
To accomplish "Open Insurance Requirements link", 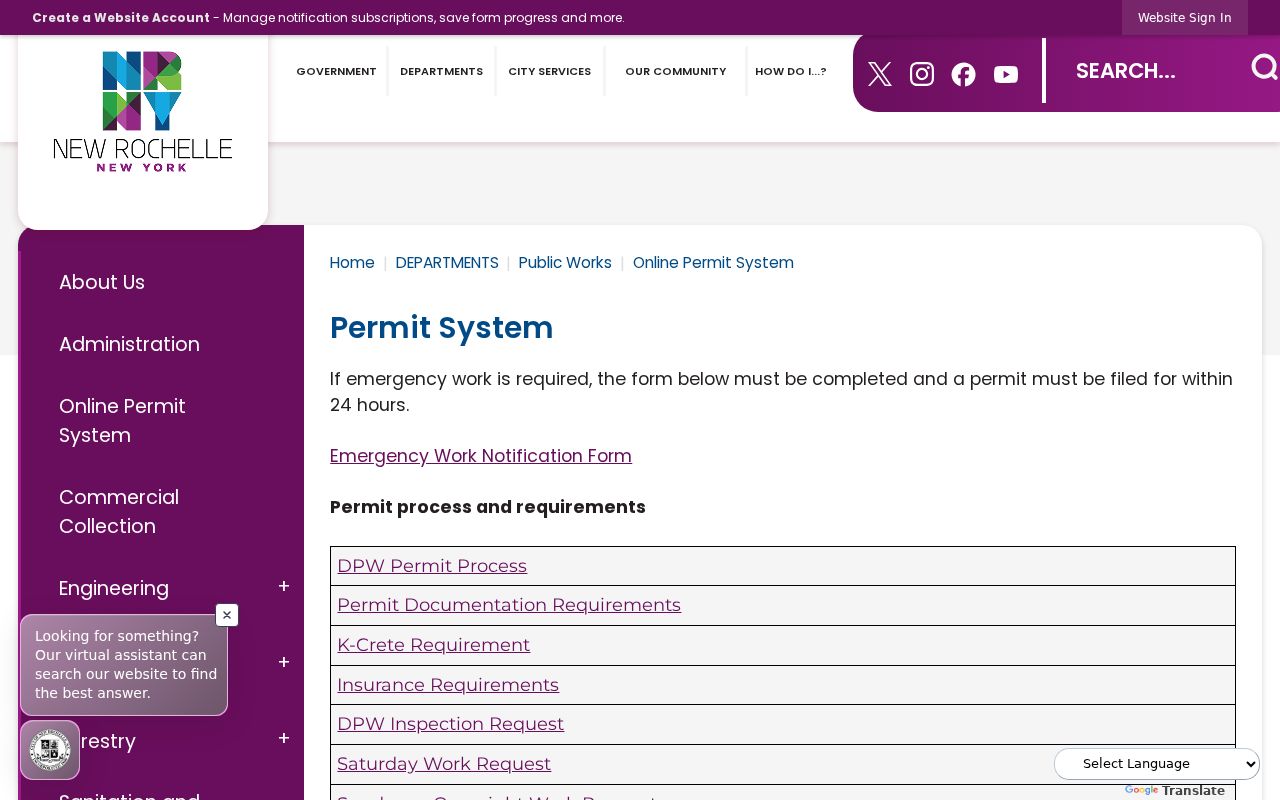I will 448,685.
